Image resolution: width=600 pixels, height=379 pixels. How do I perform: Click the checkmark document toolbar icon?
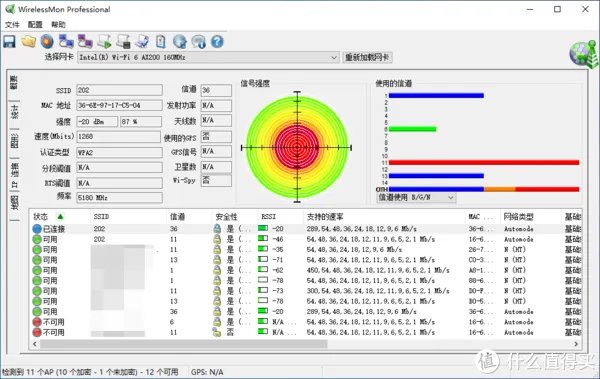(x=142, y=41)
